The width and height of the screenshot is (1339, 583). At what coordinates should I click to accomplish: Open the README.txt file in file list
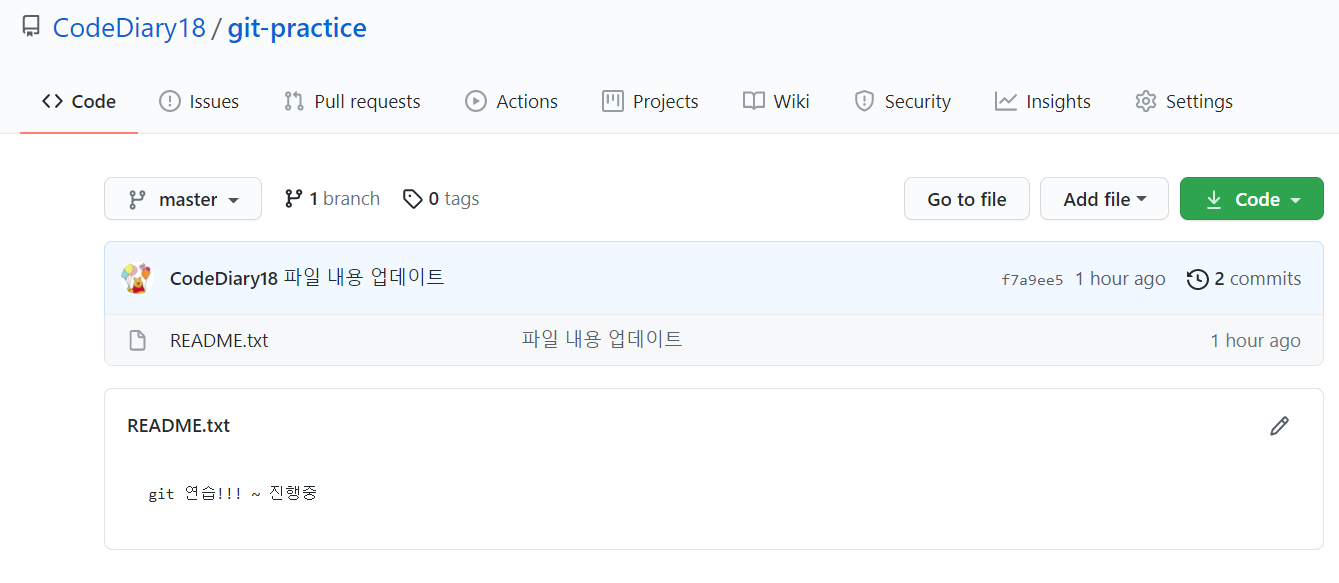point(219,340)
